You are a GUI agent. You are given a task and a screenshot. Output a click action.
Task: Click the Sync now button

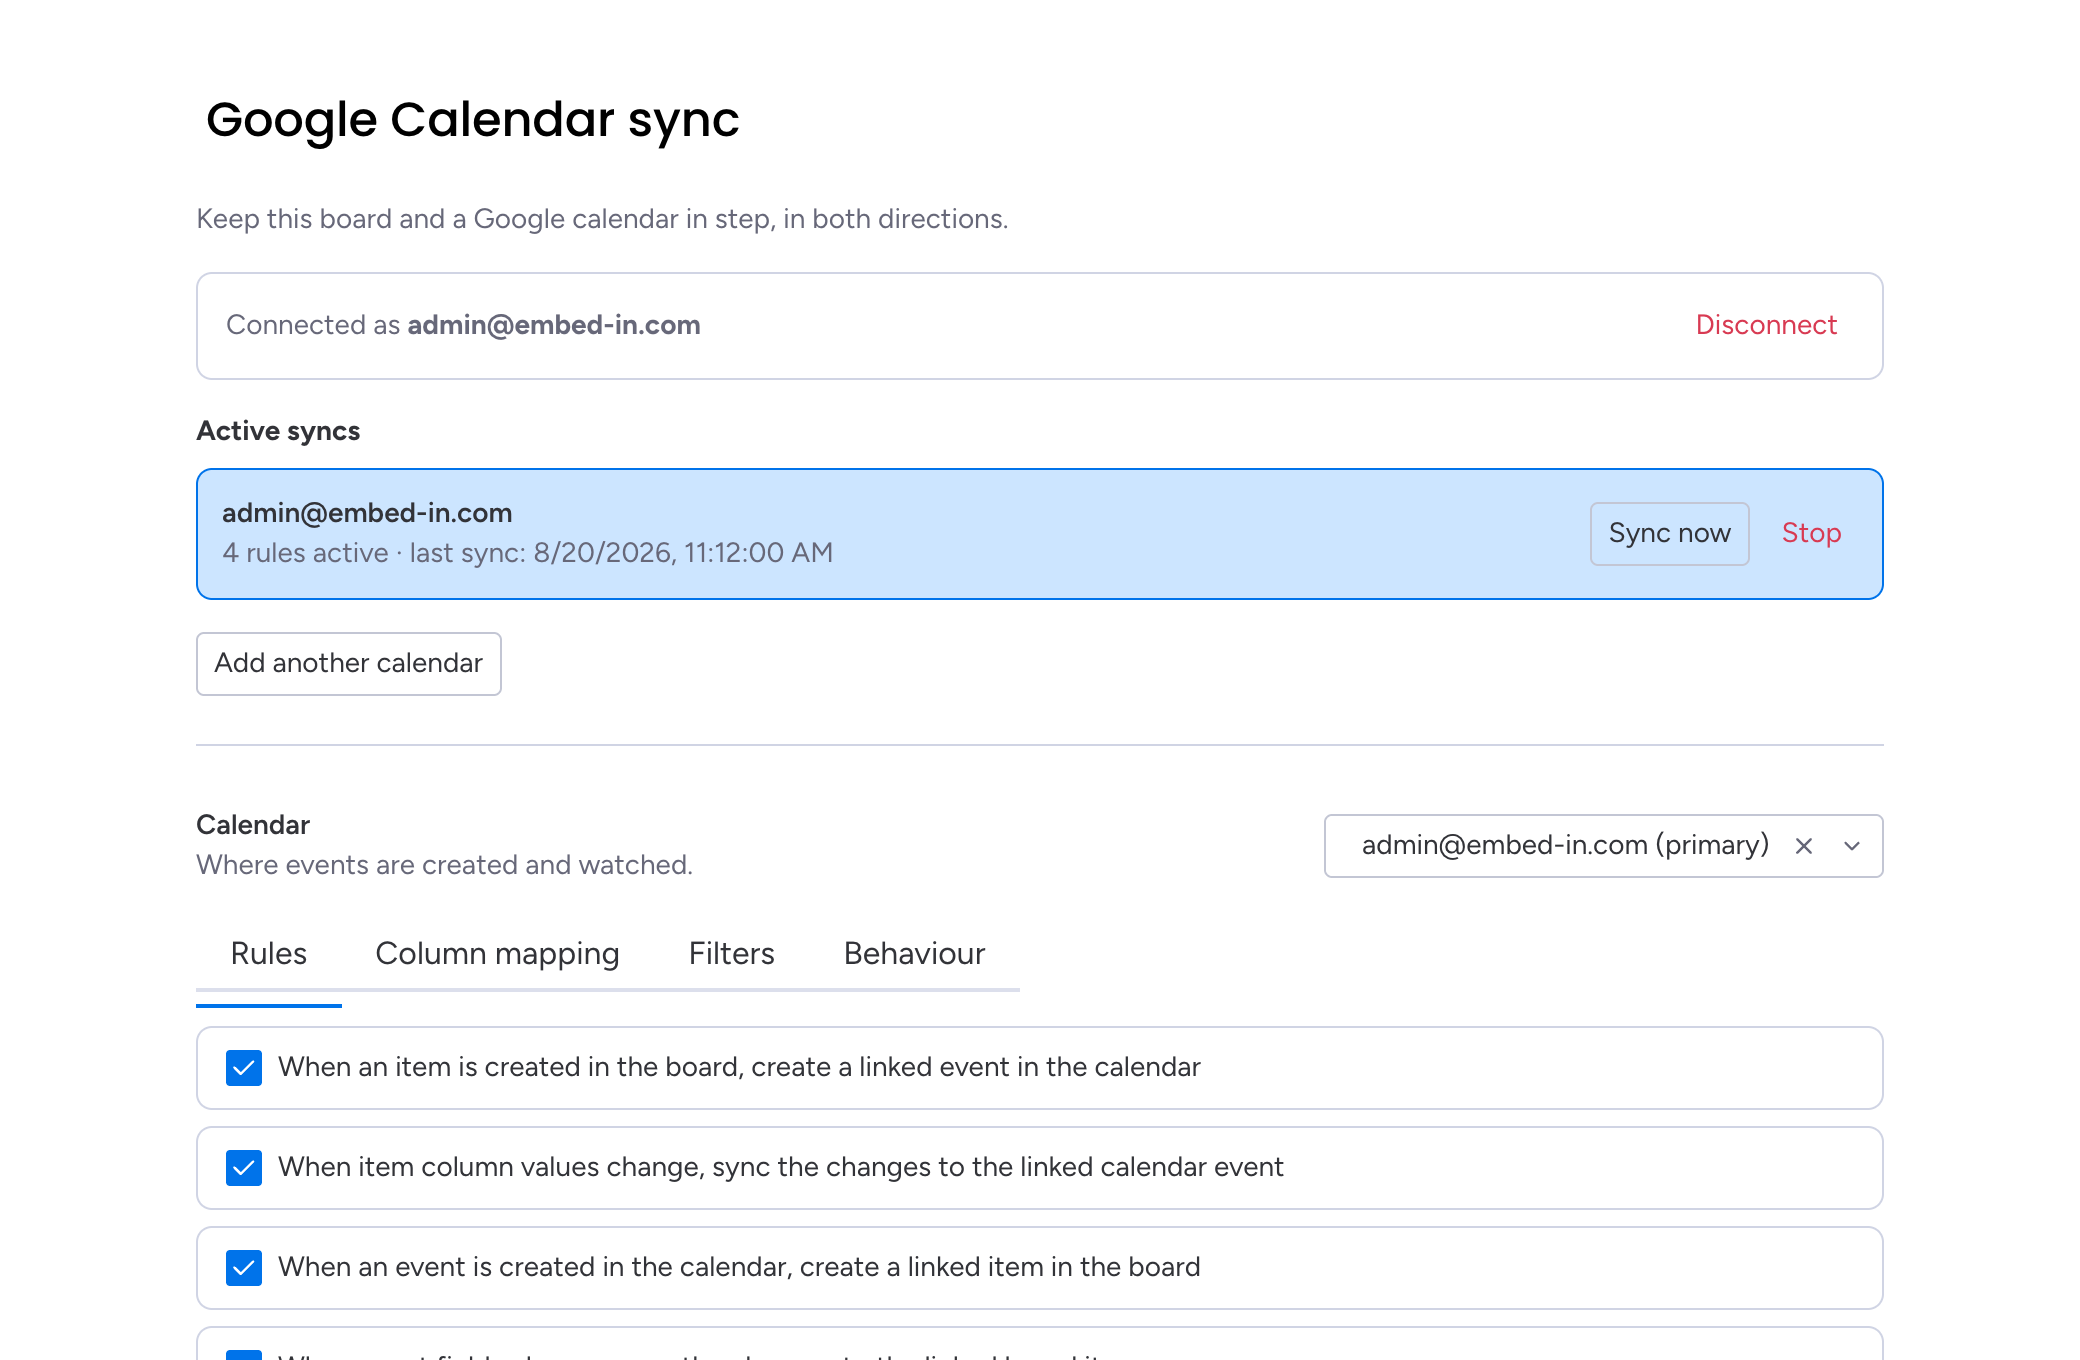1669,534
